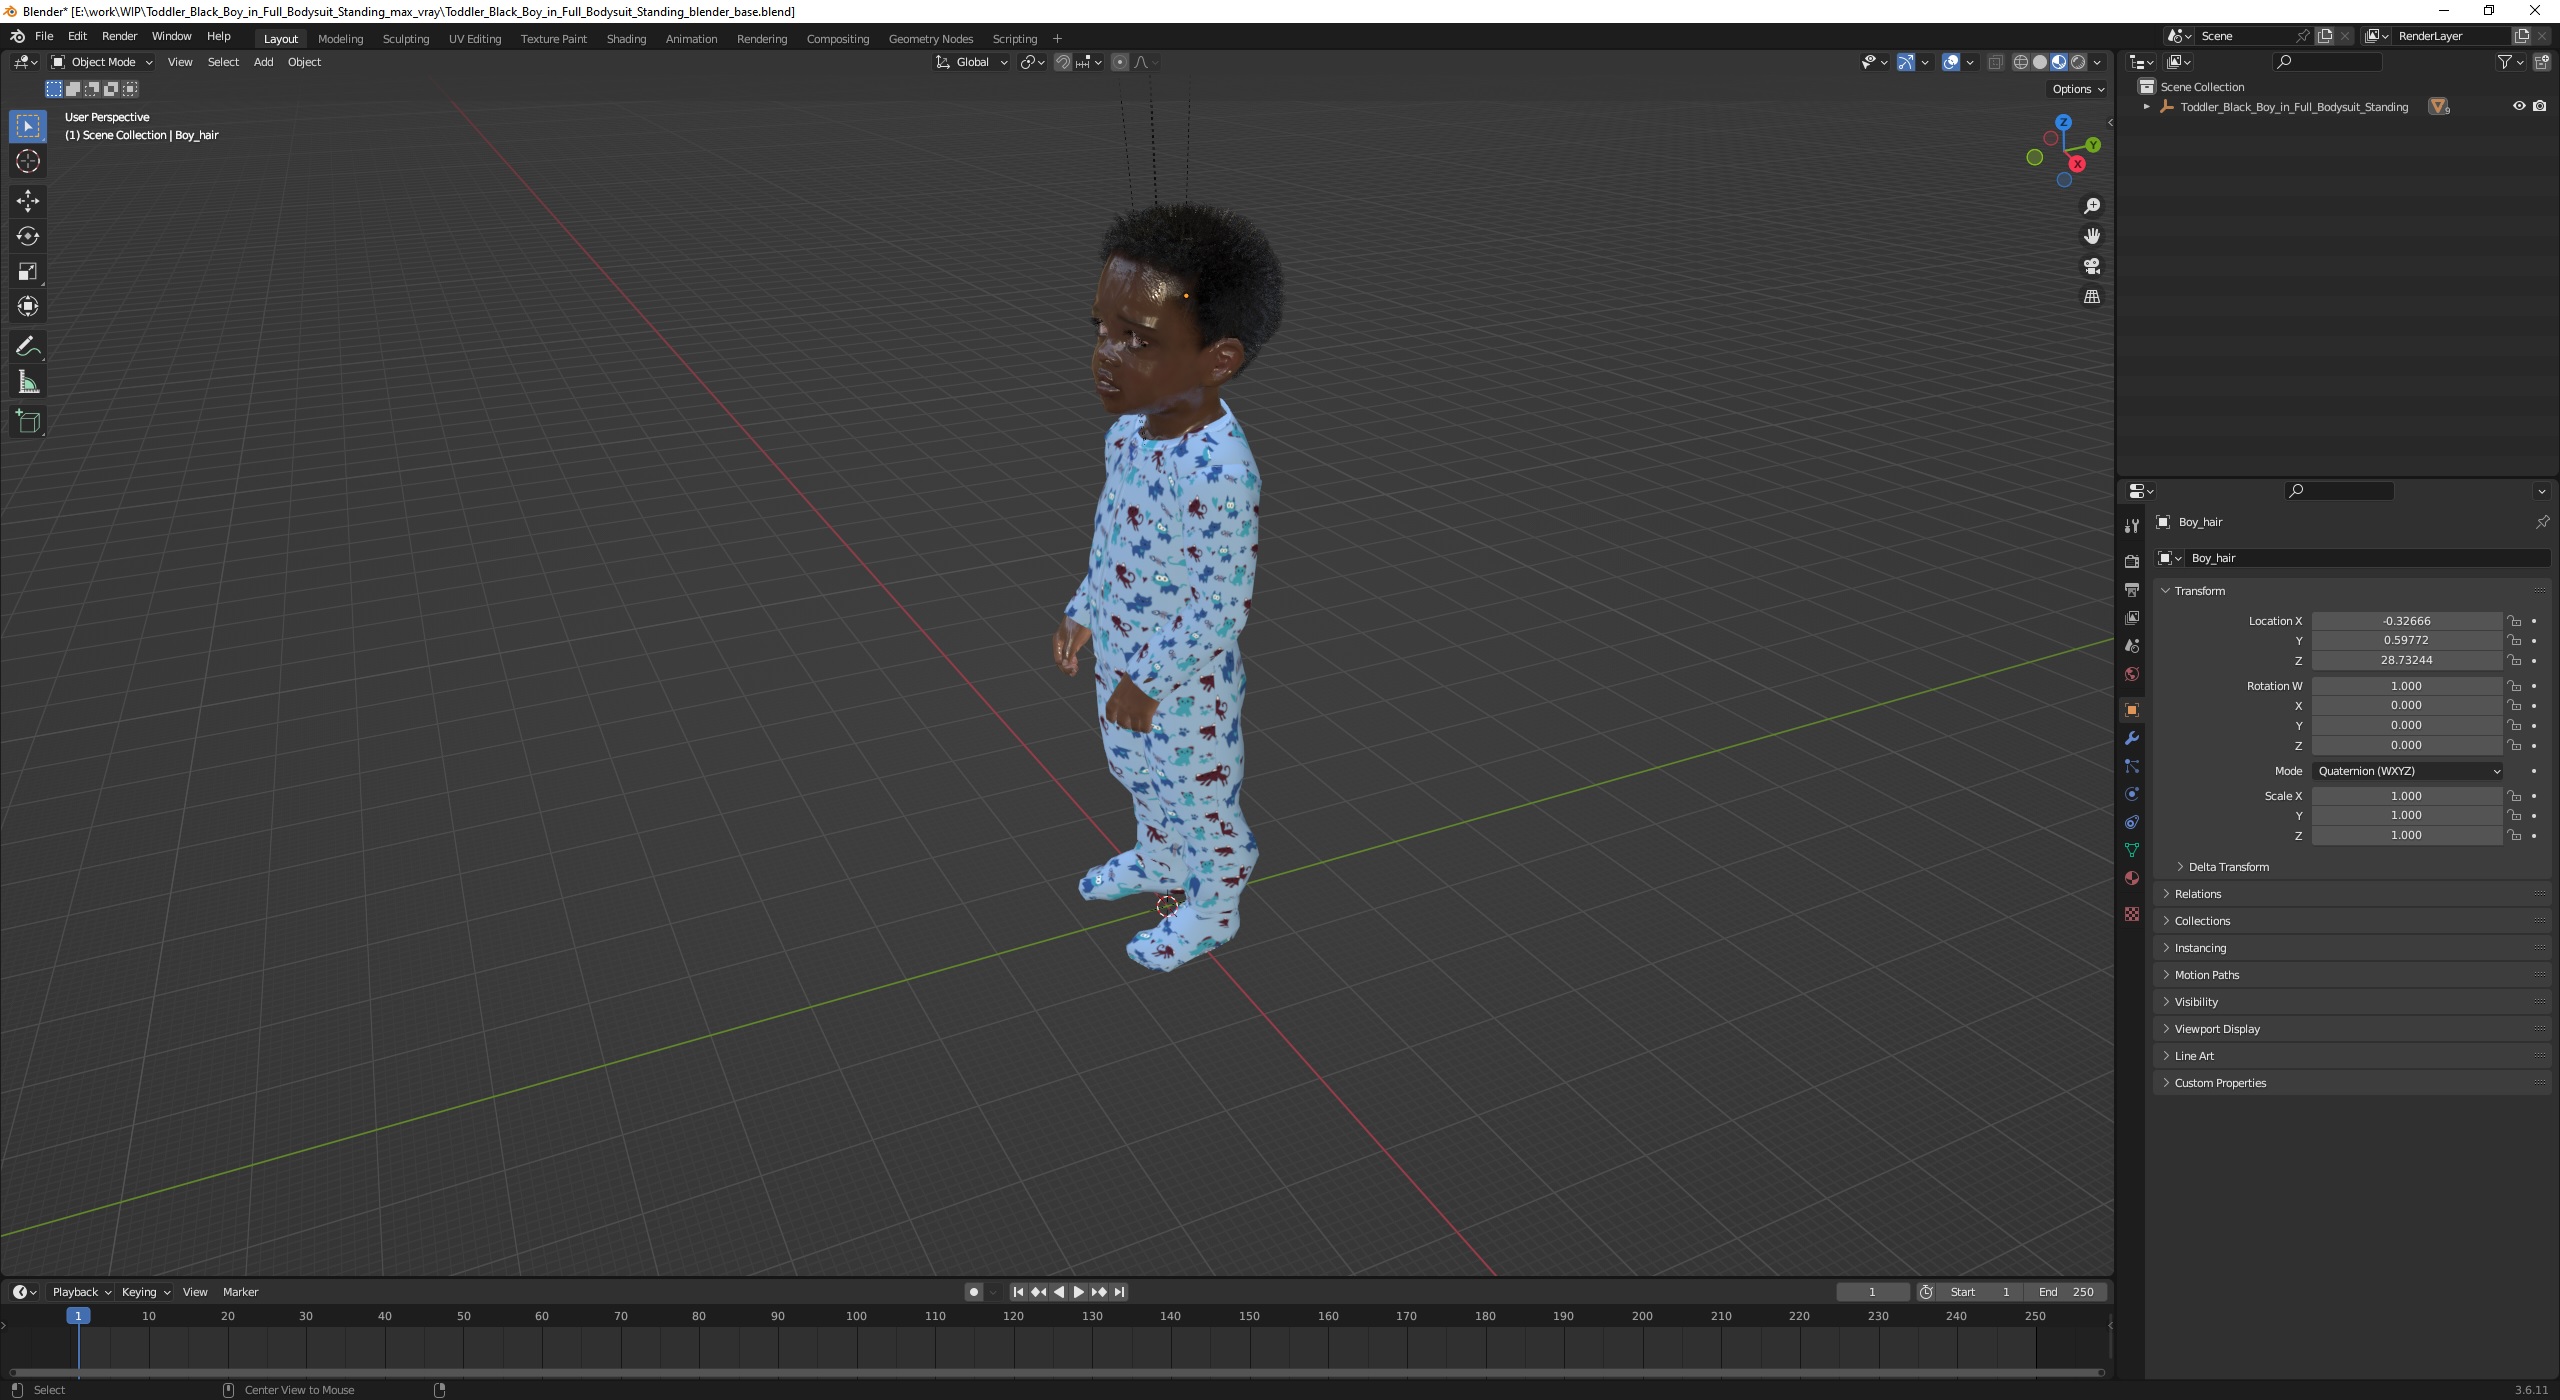Open the Material properties tab

2131,878
